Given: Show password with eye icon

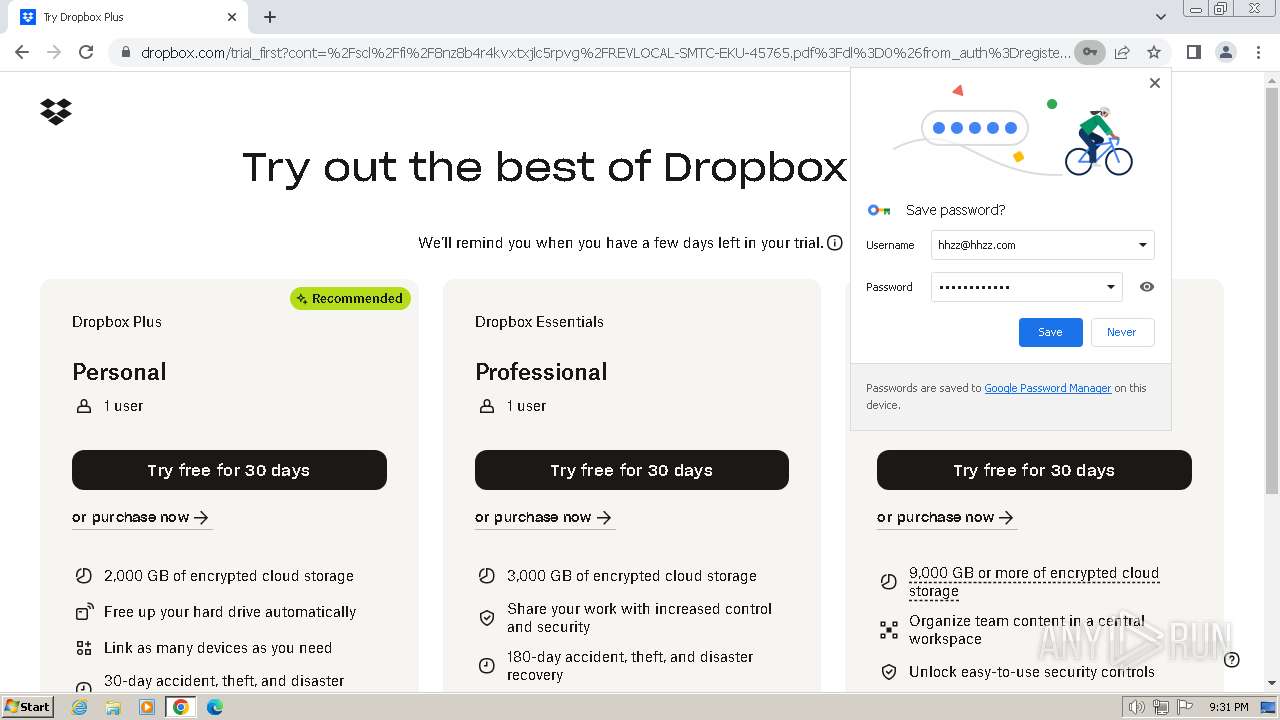Looking at the screenshot, I should click(1147, 287).
